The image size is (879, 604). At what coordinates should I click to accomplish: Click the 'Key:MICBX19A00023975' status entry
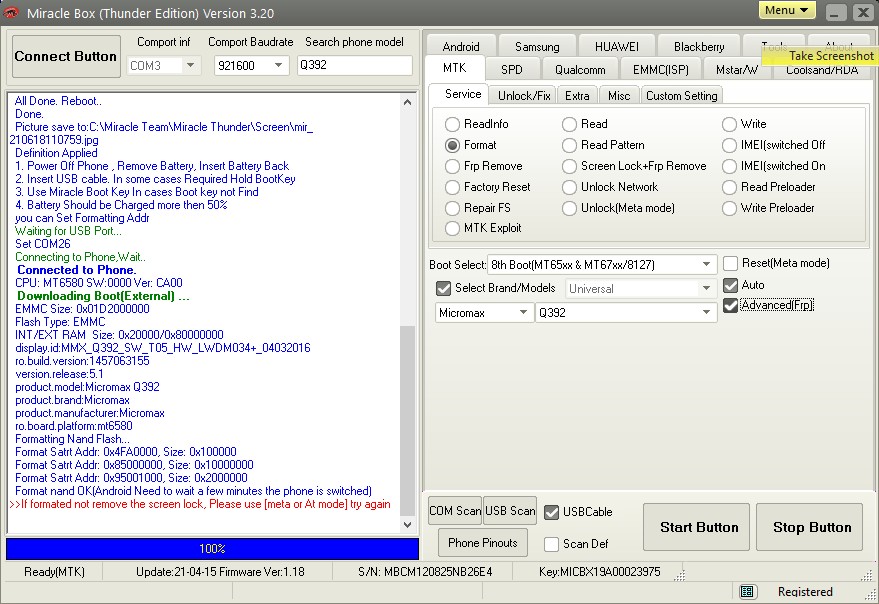pos(599,572)
